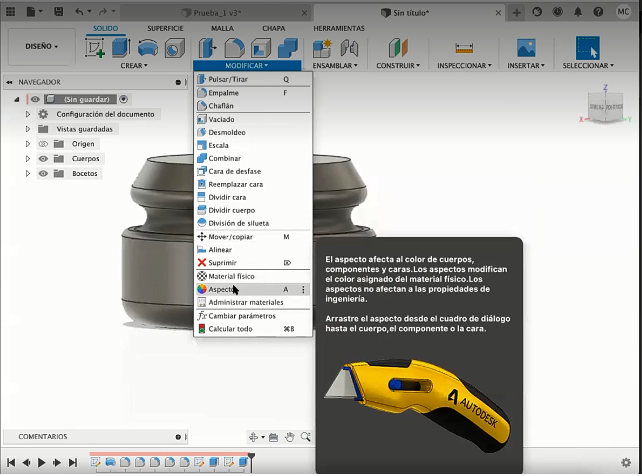Expand the INSERTAR dropdown
The width and height of the screenshot is (642, 476).
[526, 65]
